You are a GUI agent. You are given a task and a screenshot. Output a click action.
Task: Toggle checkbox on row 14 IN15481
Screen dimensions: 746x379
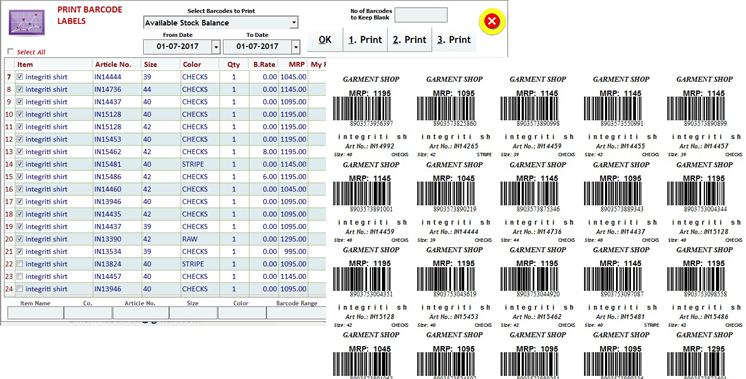pyautogui.click(x=20, y=164)
